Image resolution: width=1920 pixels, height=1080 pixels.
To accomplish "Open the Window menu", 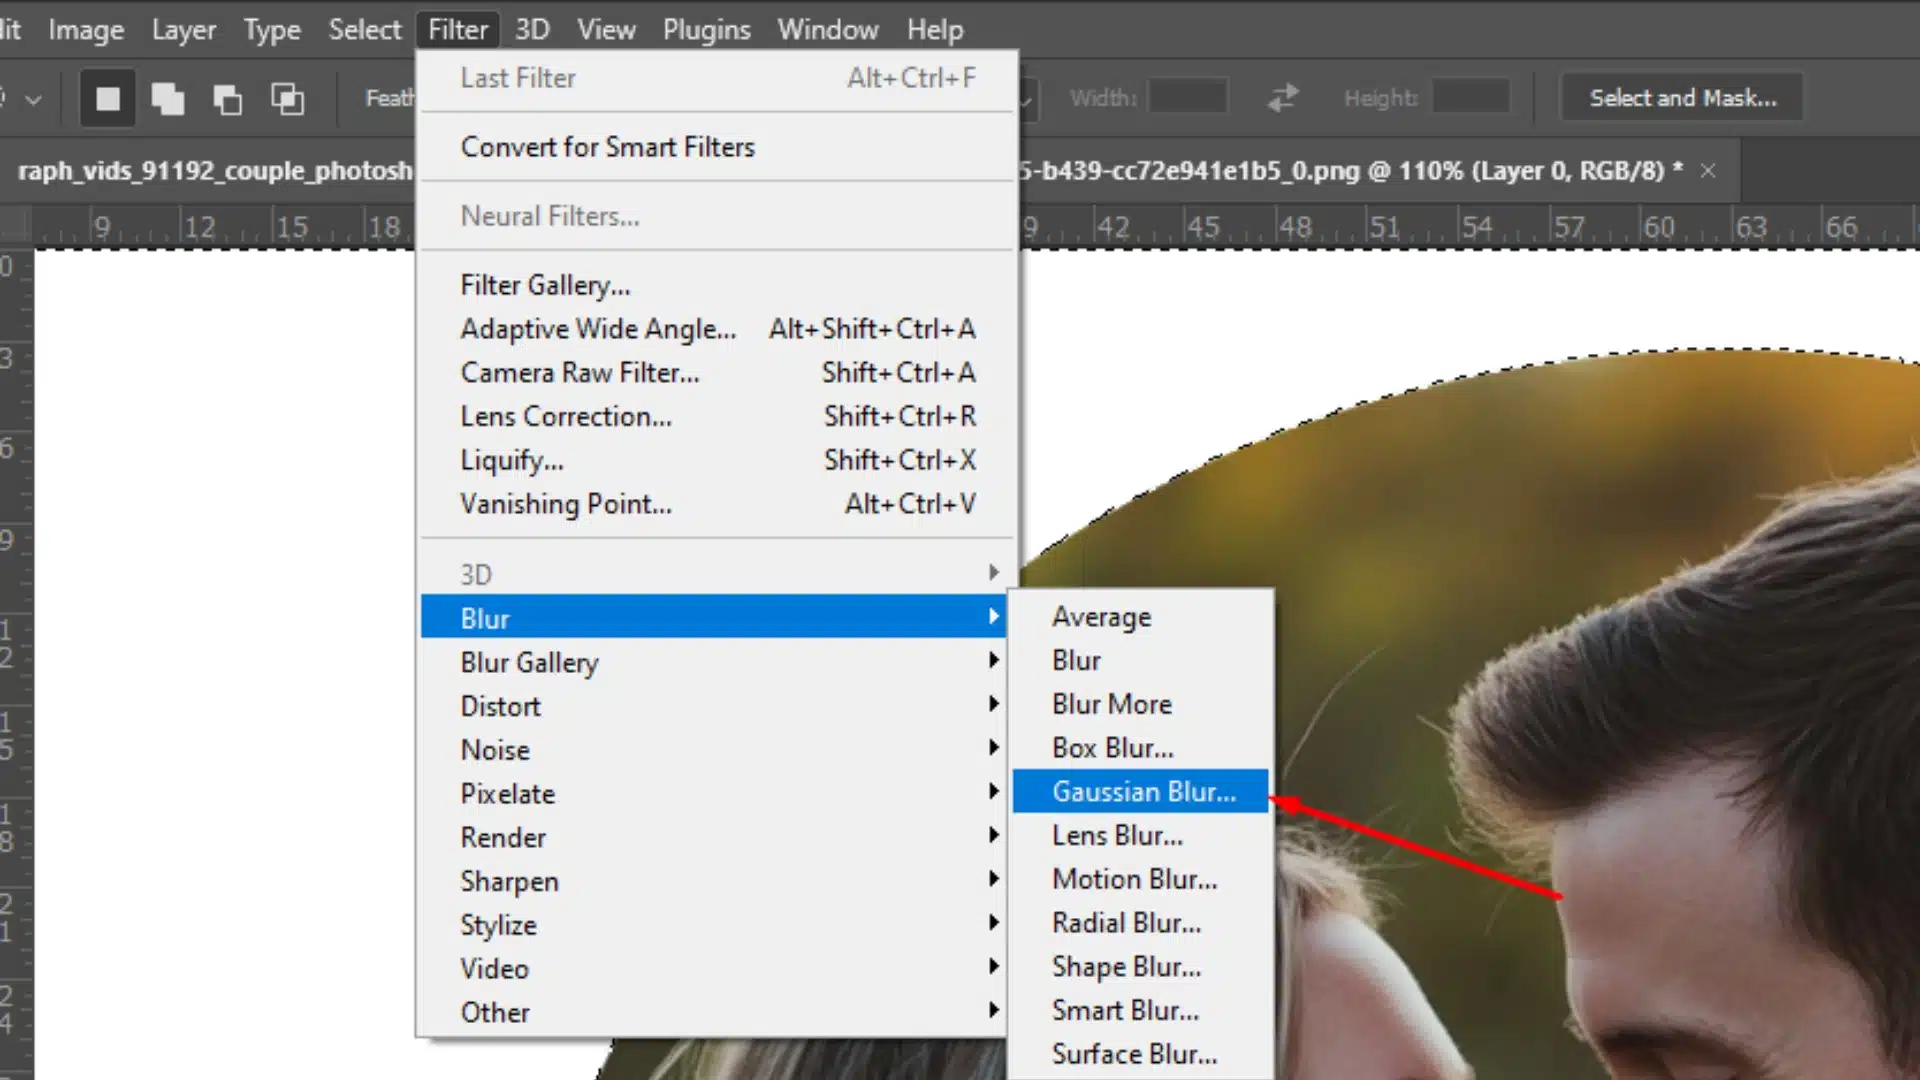I will [828, 30].
